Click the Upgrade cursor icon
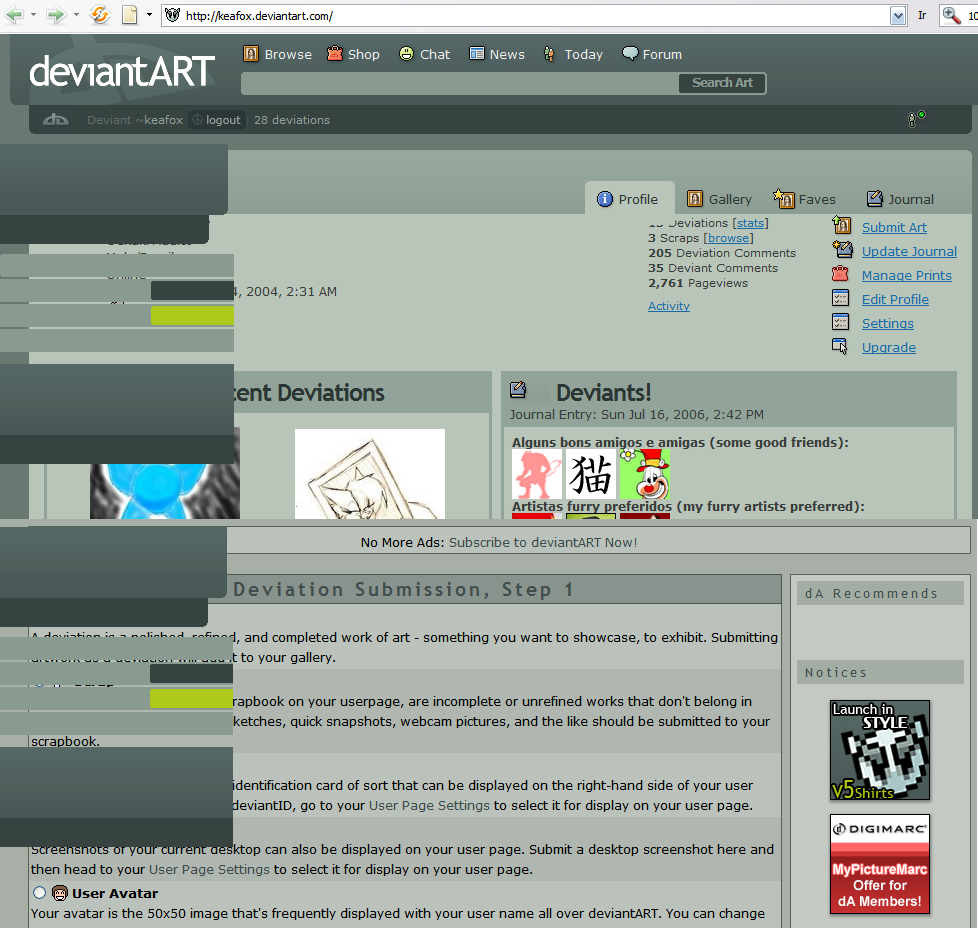The height and width of the screenshot is (928, 978). tap(840, 346)
